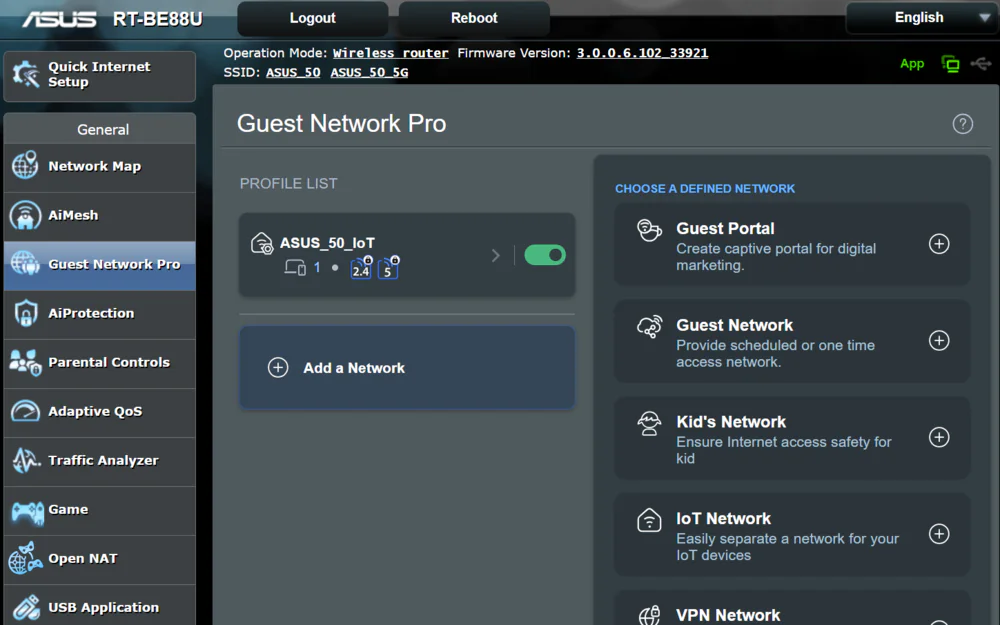Click the Adaptive QoS gauge icon
This screenshot has width=1000, height=625.
click(x=26, y=411)
